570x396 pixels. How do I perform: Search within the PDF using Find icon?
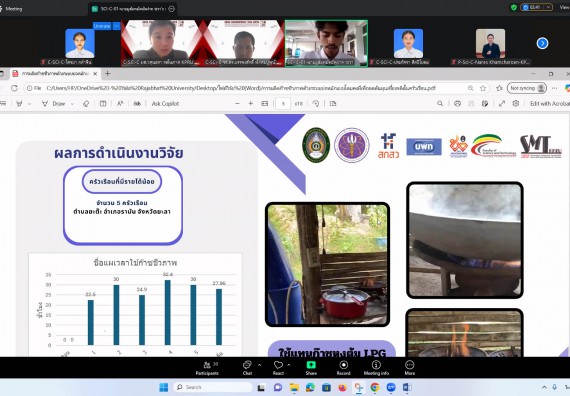[440, 104]
